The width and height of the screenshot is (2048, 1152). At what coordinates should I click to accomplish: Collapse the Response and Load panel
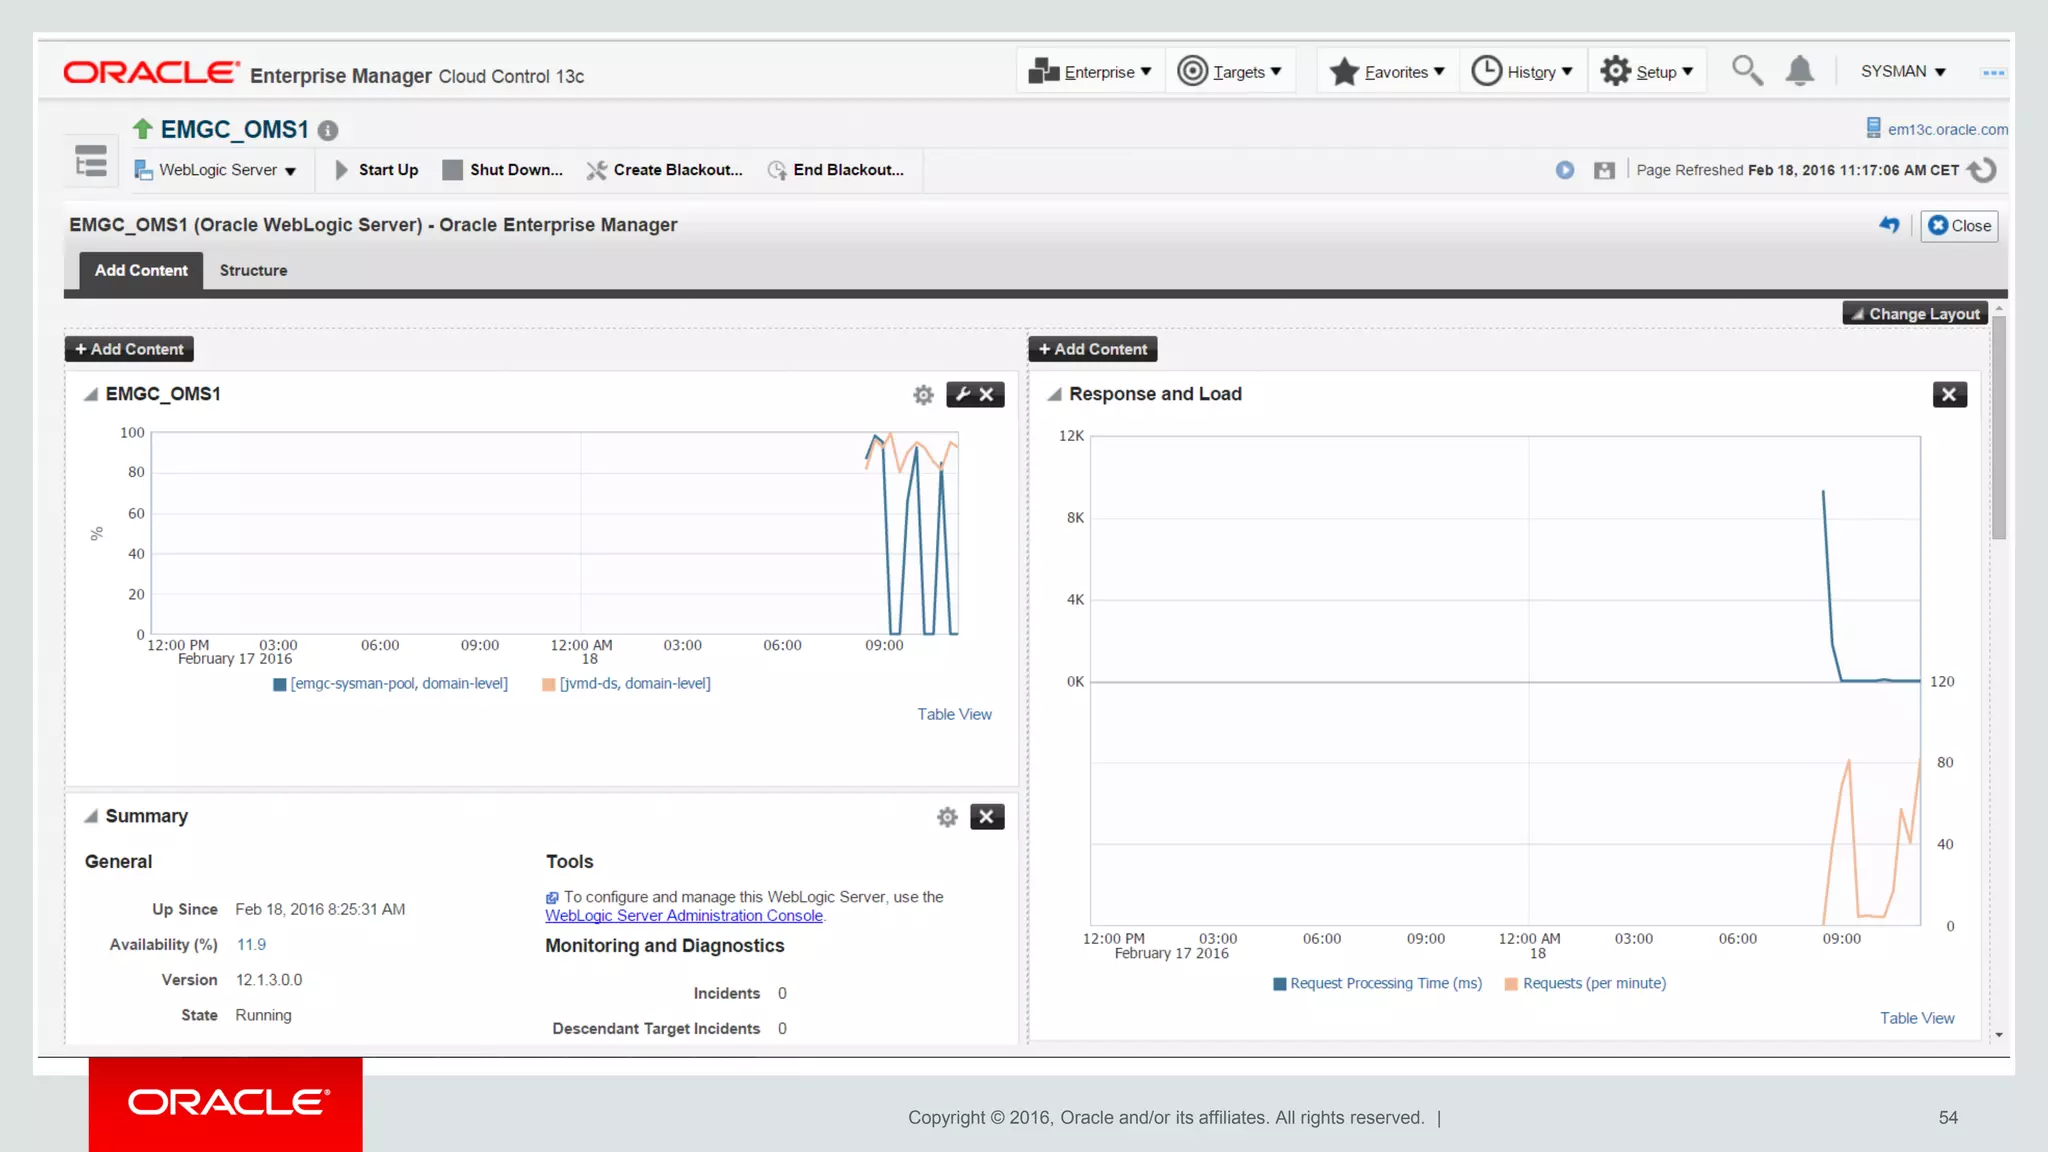coord(1053,394)
